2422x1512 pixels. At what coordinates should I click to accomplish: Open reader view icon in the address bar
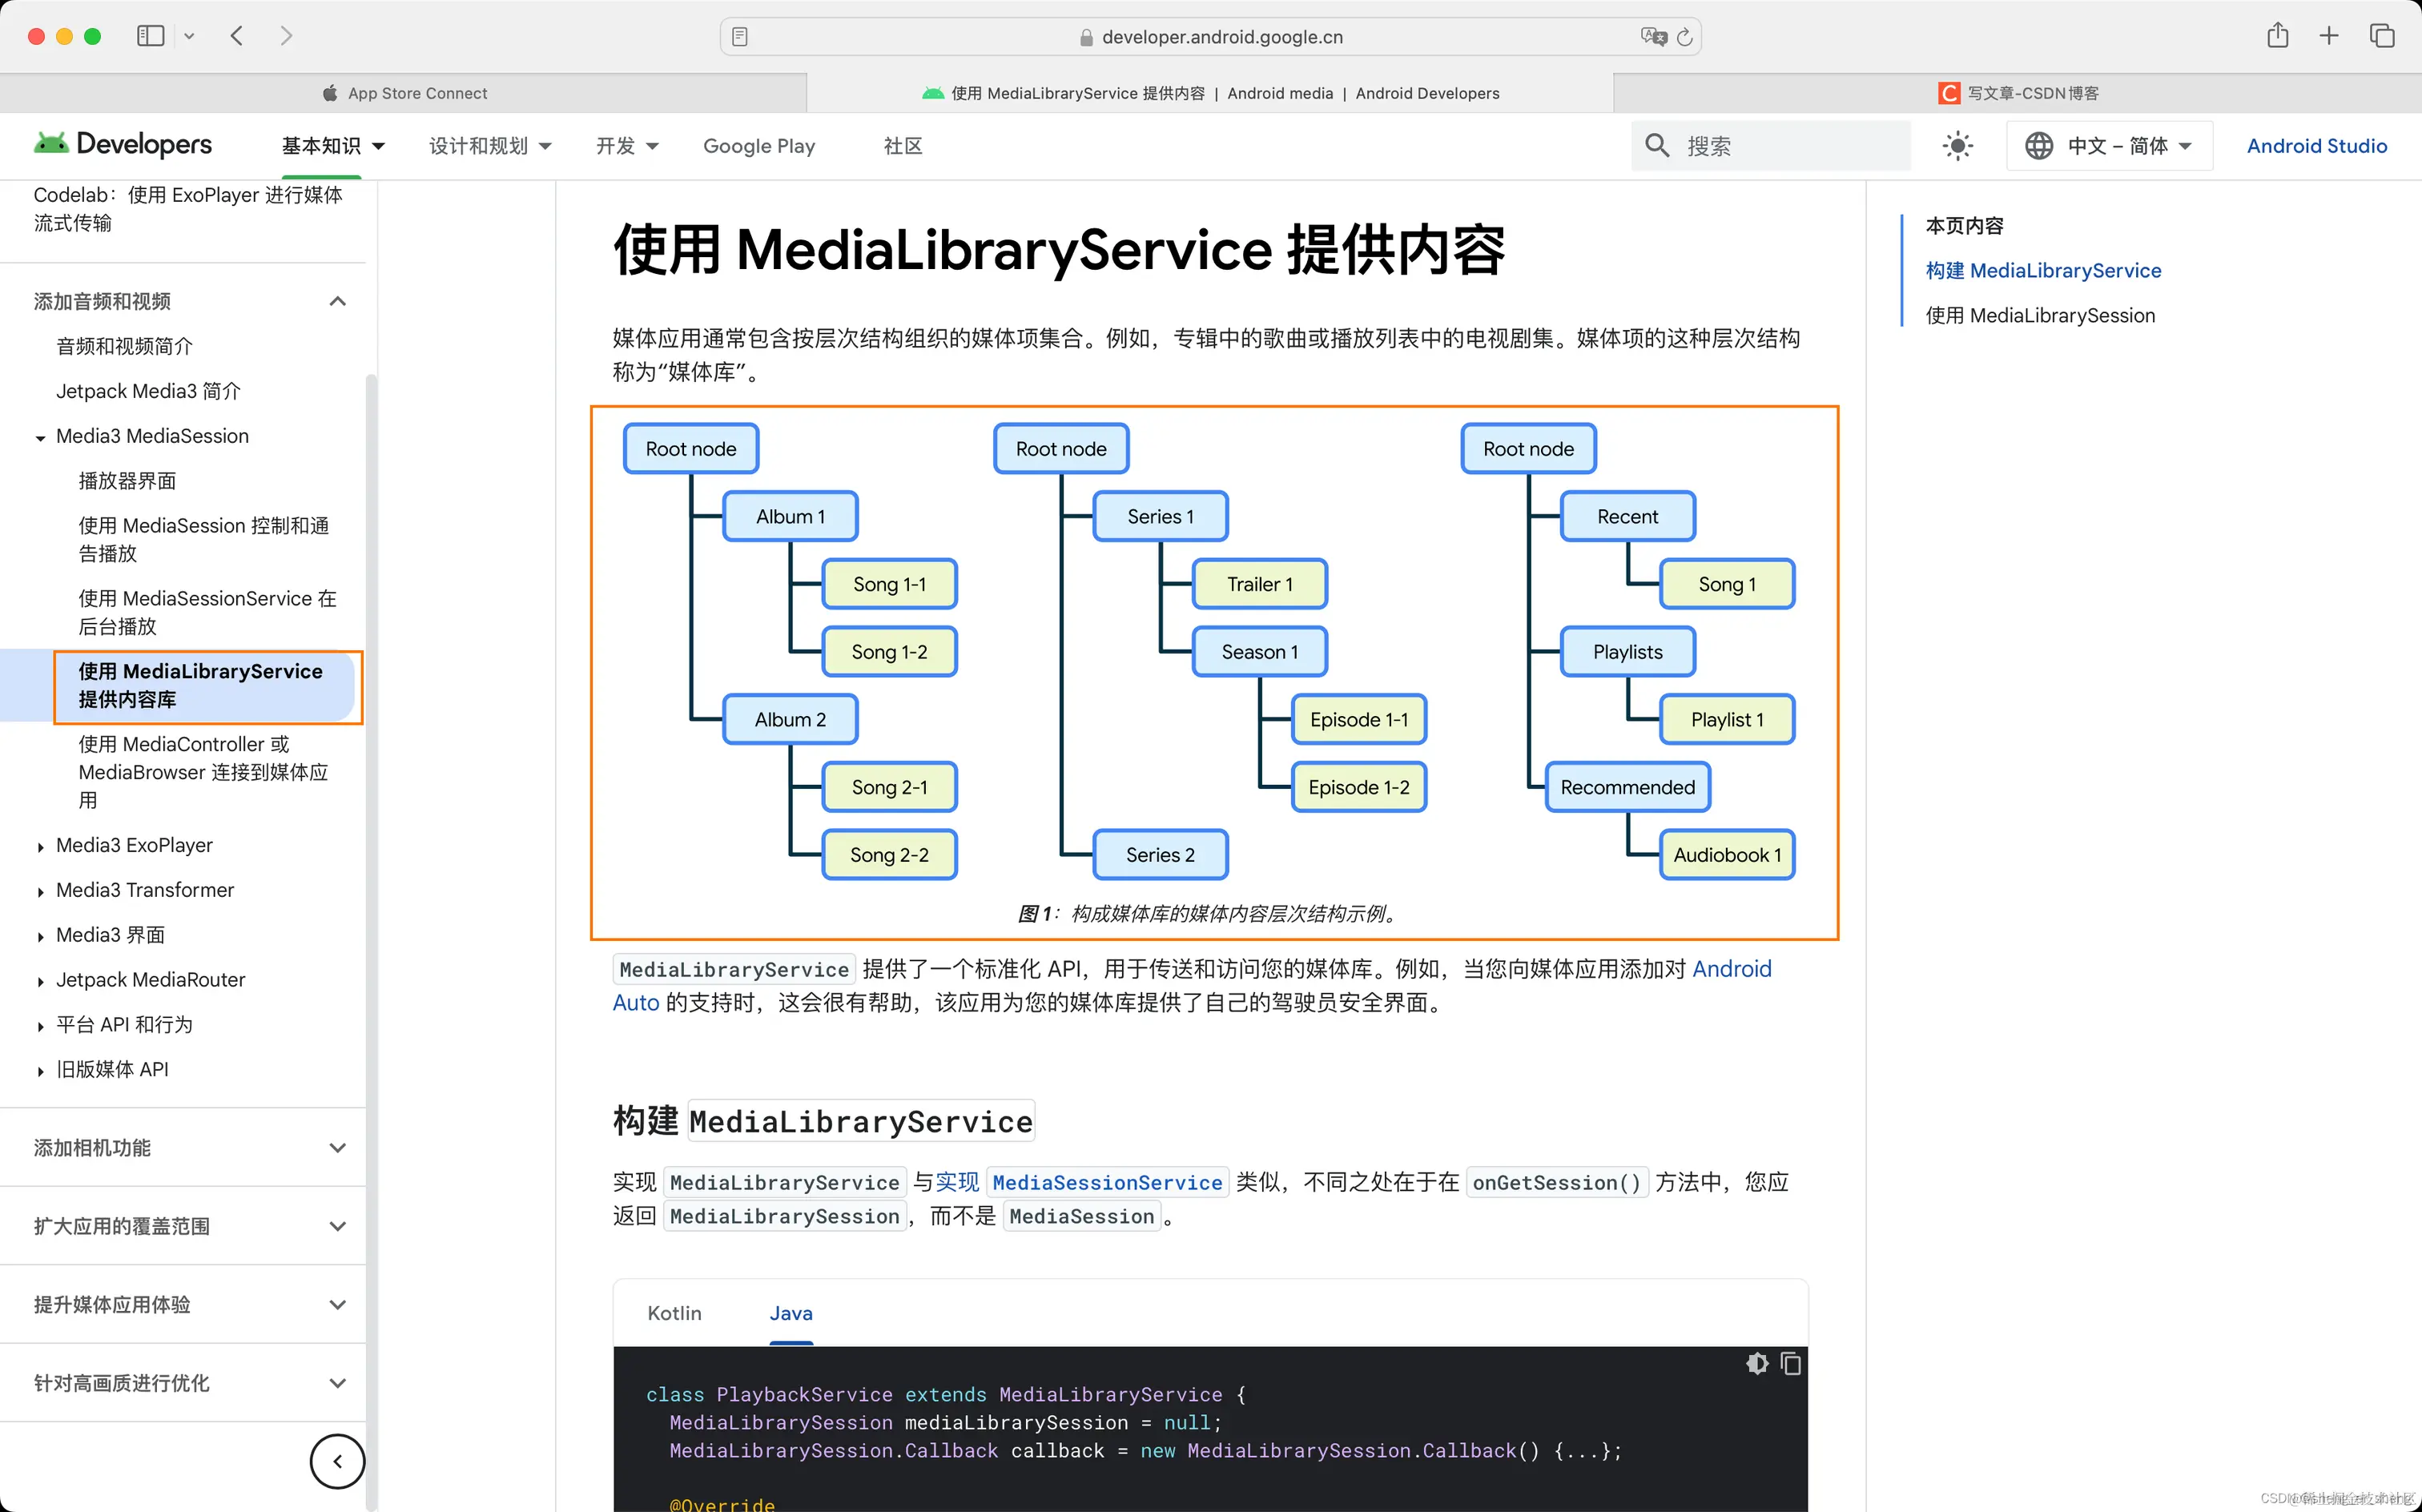click(x=740, y=36)
